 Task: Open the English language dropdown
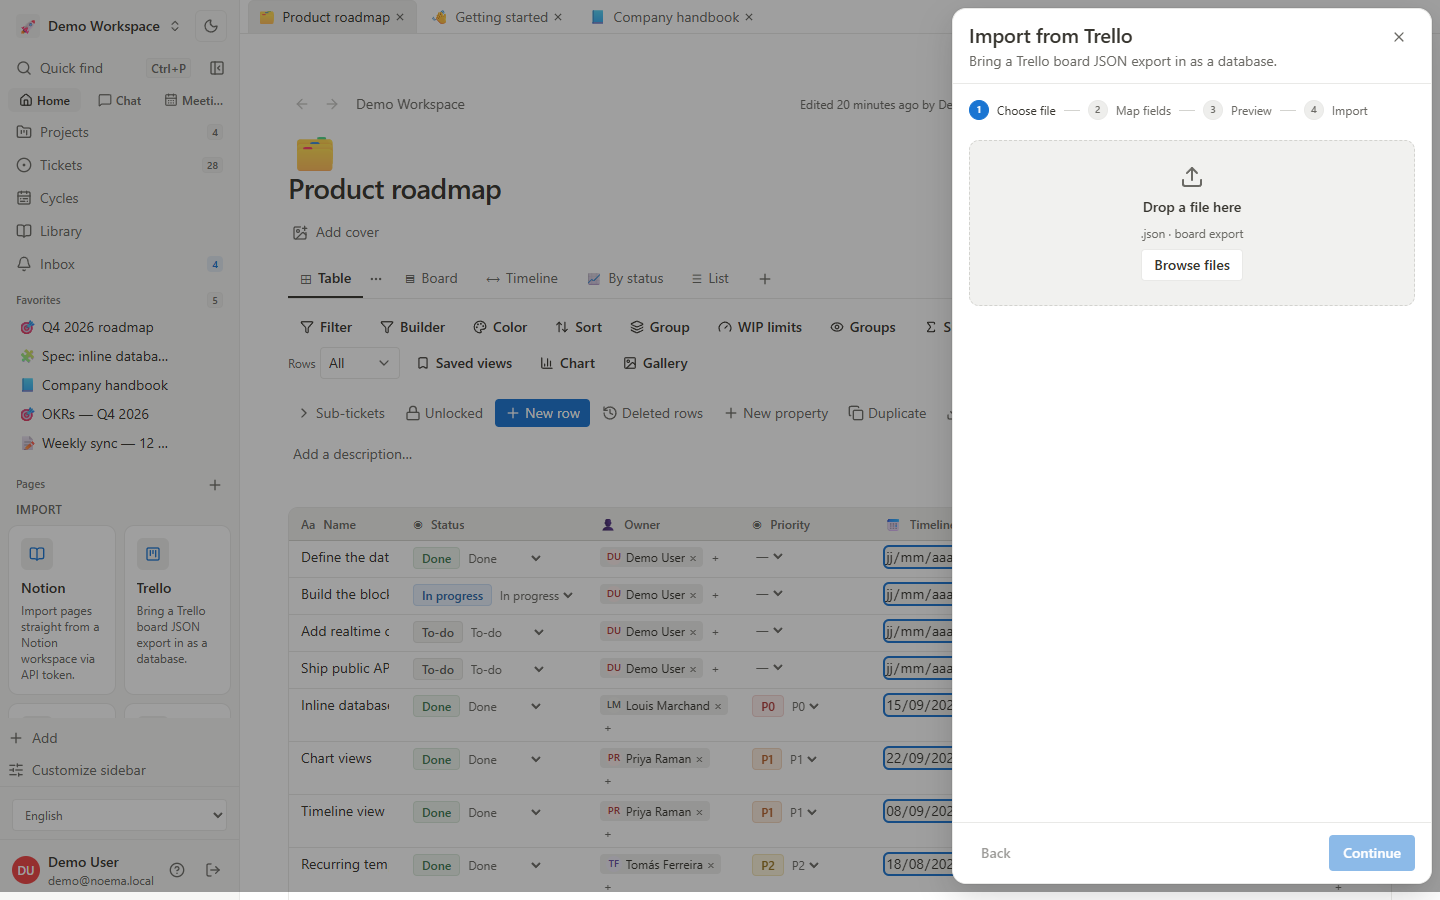pos(120,815)
